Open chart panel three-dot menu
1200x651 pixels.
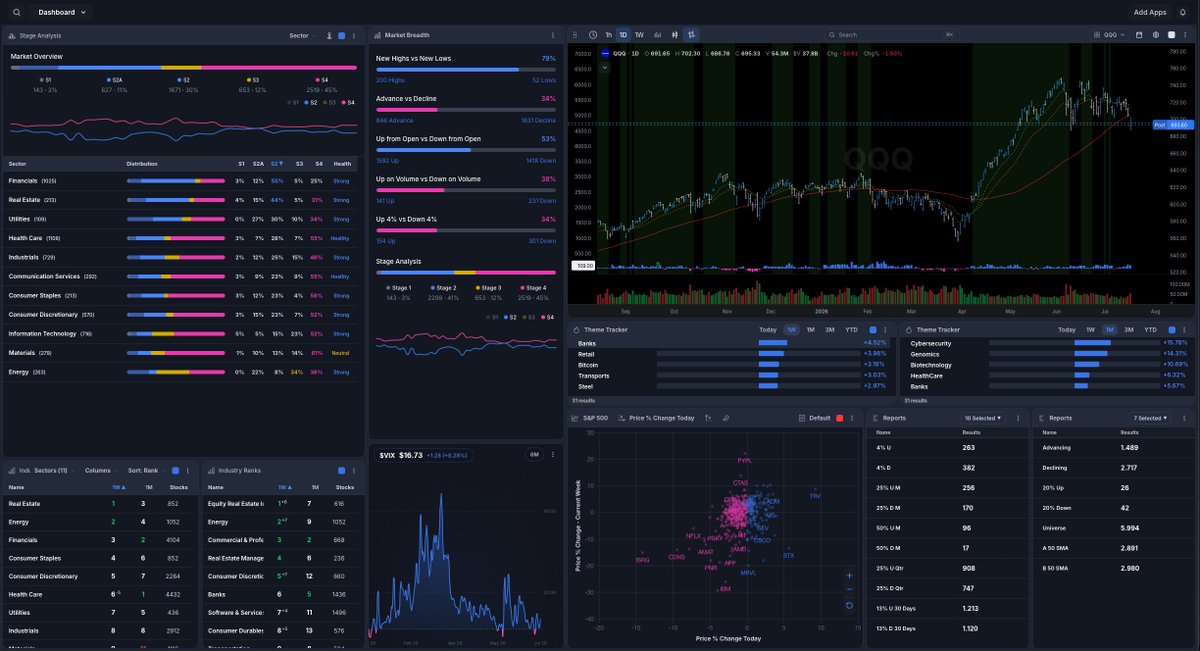[1186, 34]
